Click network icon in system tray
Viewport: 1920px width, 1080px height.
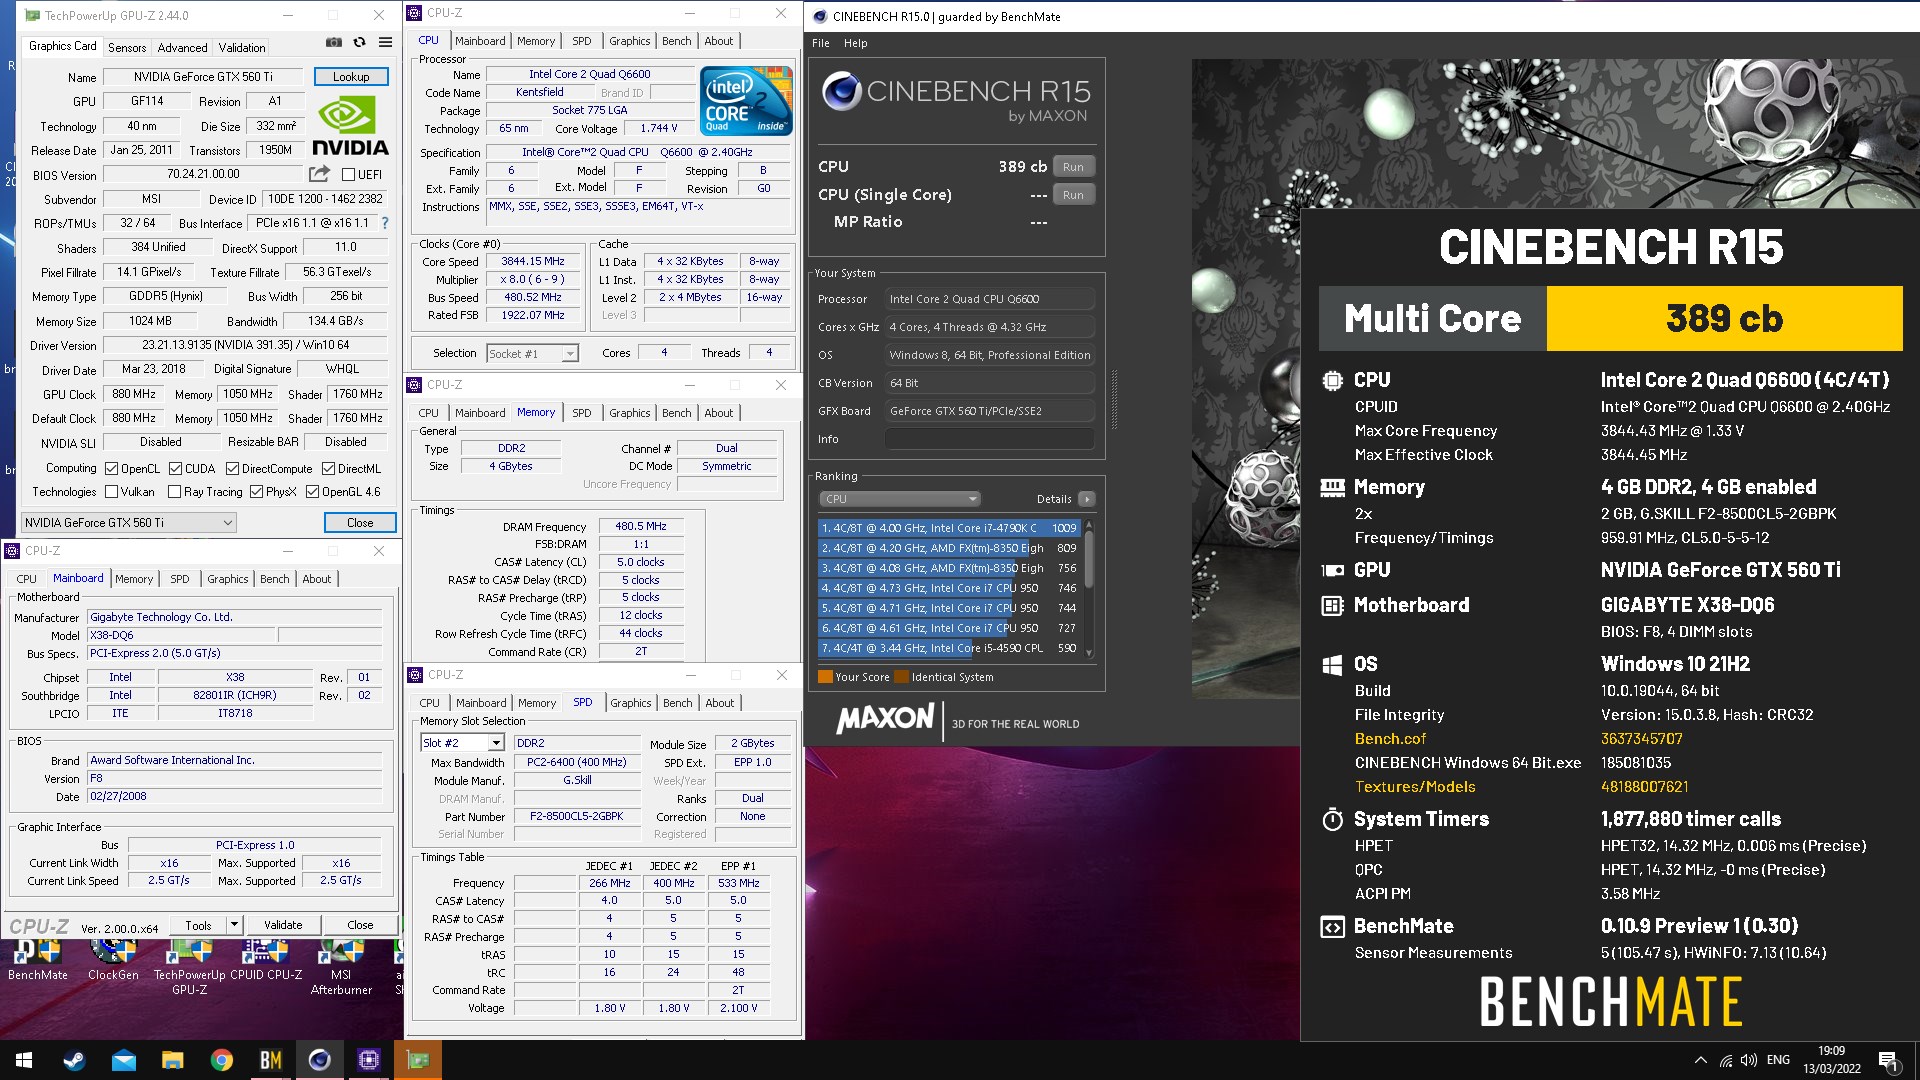tap(1725, 1060)
